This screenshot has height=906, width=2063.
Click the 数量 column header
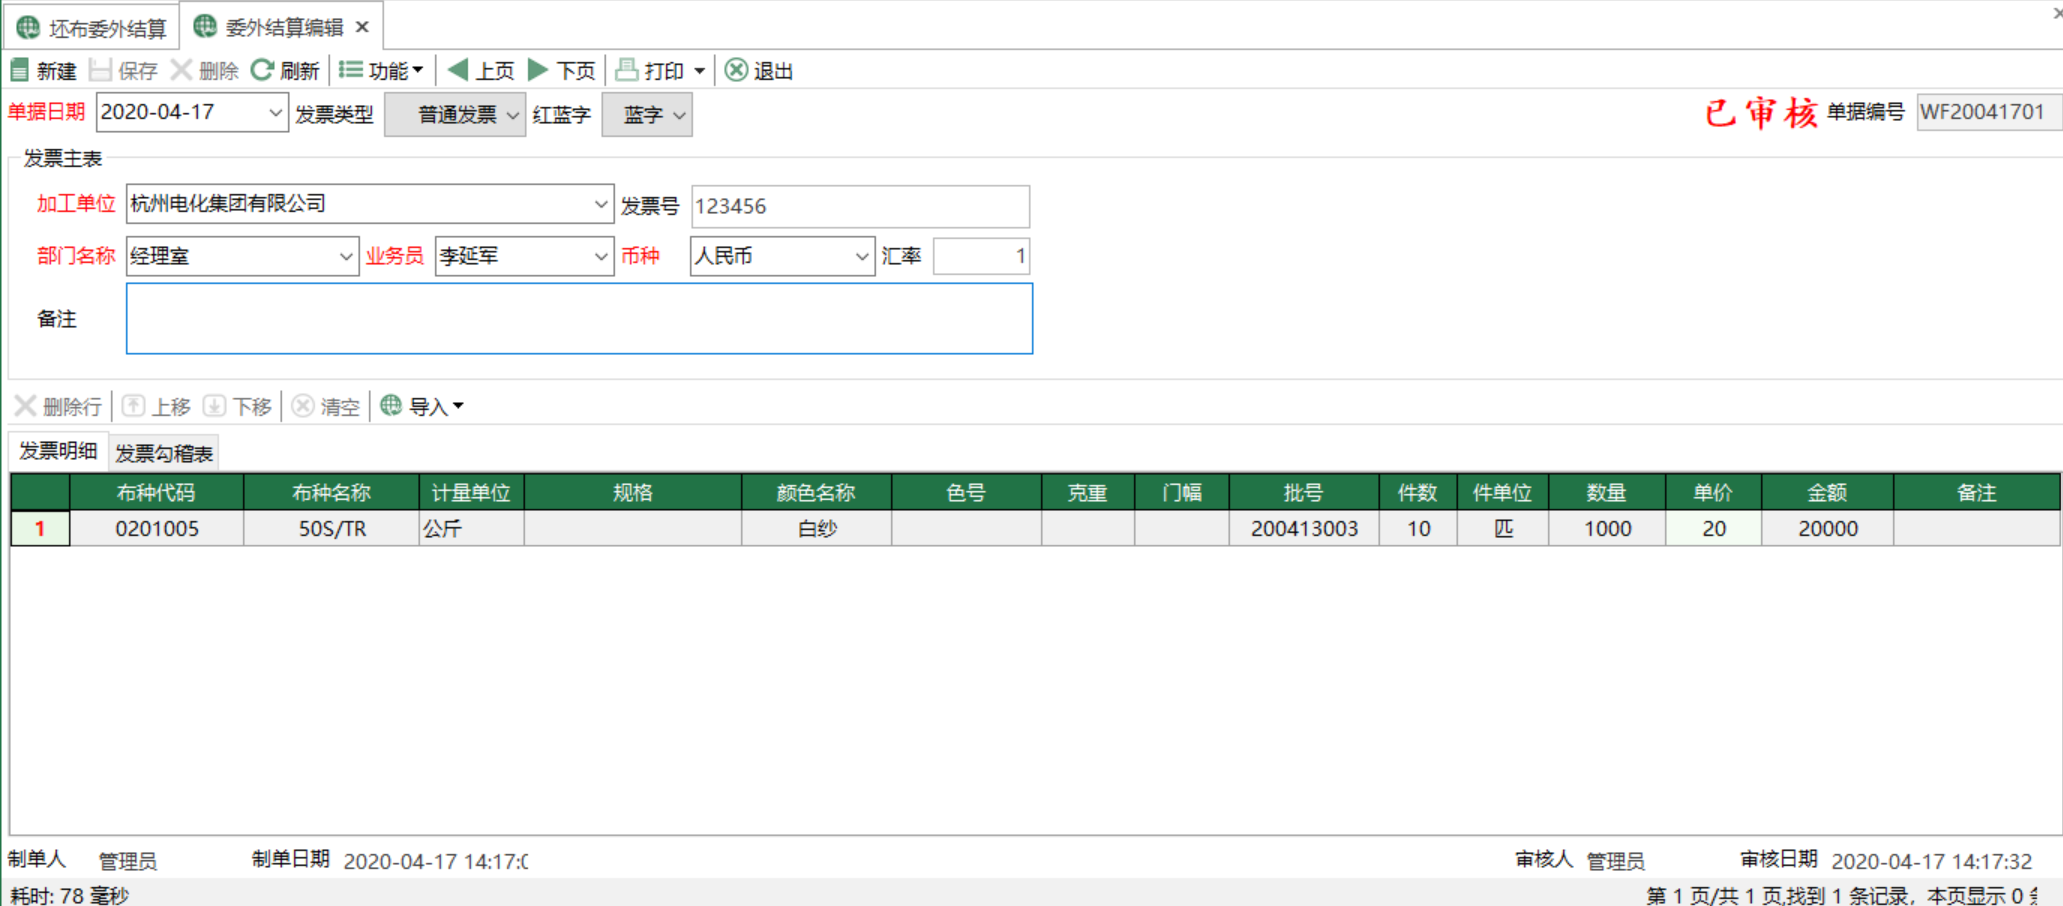[x=1607, y=492]
